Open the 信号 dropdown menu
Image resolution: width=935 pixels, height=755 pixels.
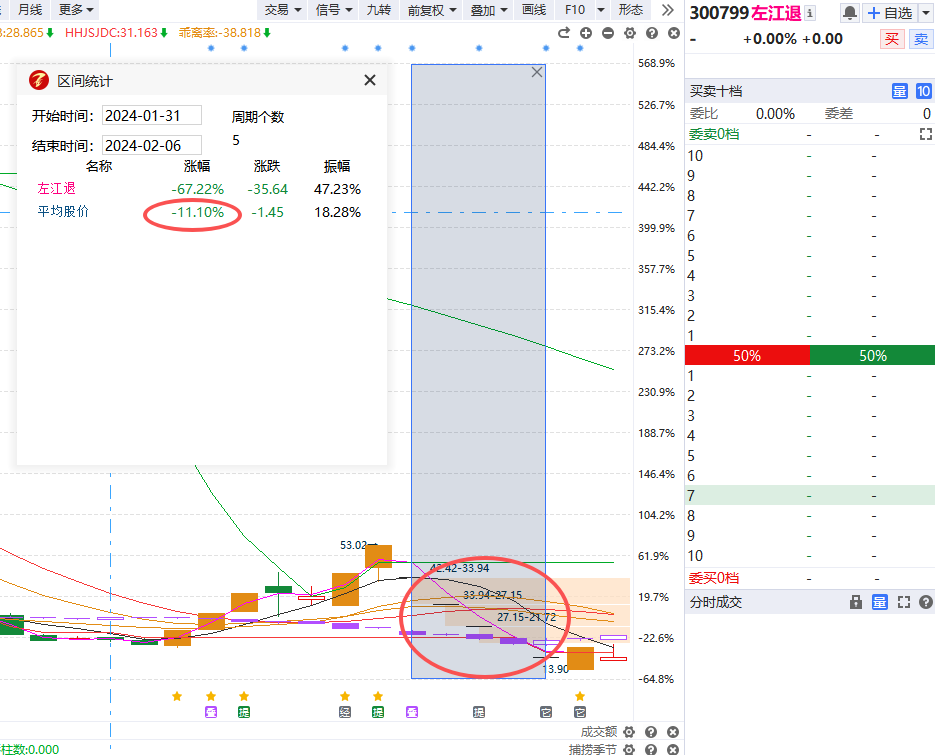[333, 10]
